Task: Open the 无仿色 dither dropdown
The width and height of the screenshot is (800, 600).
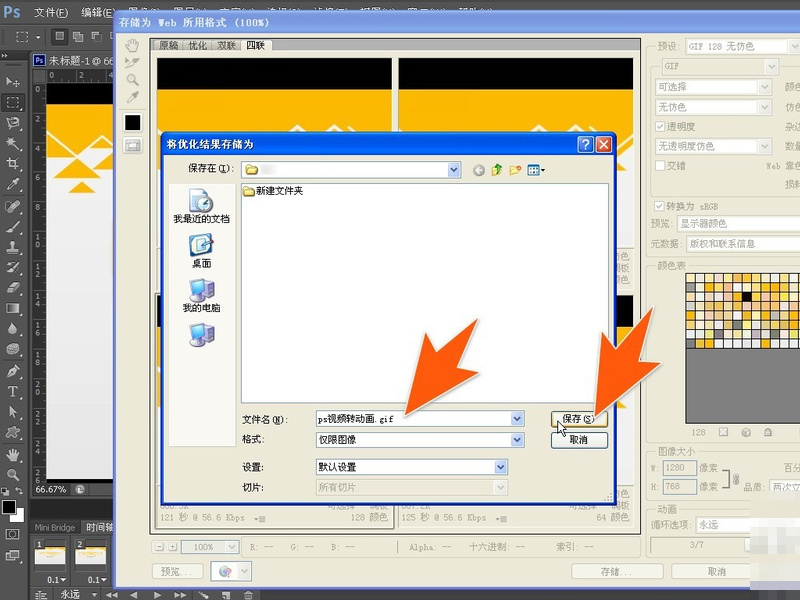Action: (x=764, y=107)
